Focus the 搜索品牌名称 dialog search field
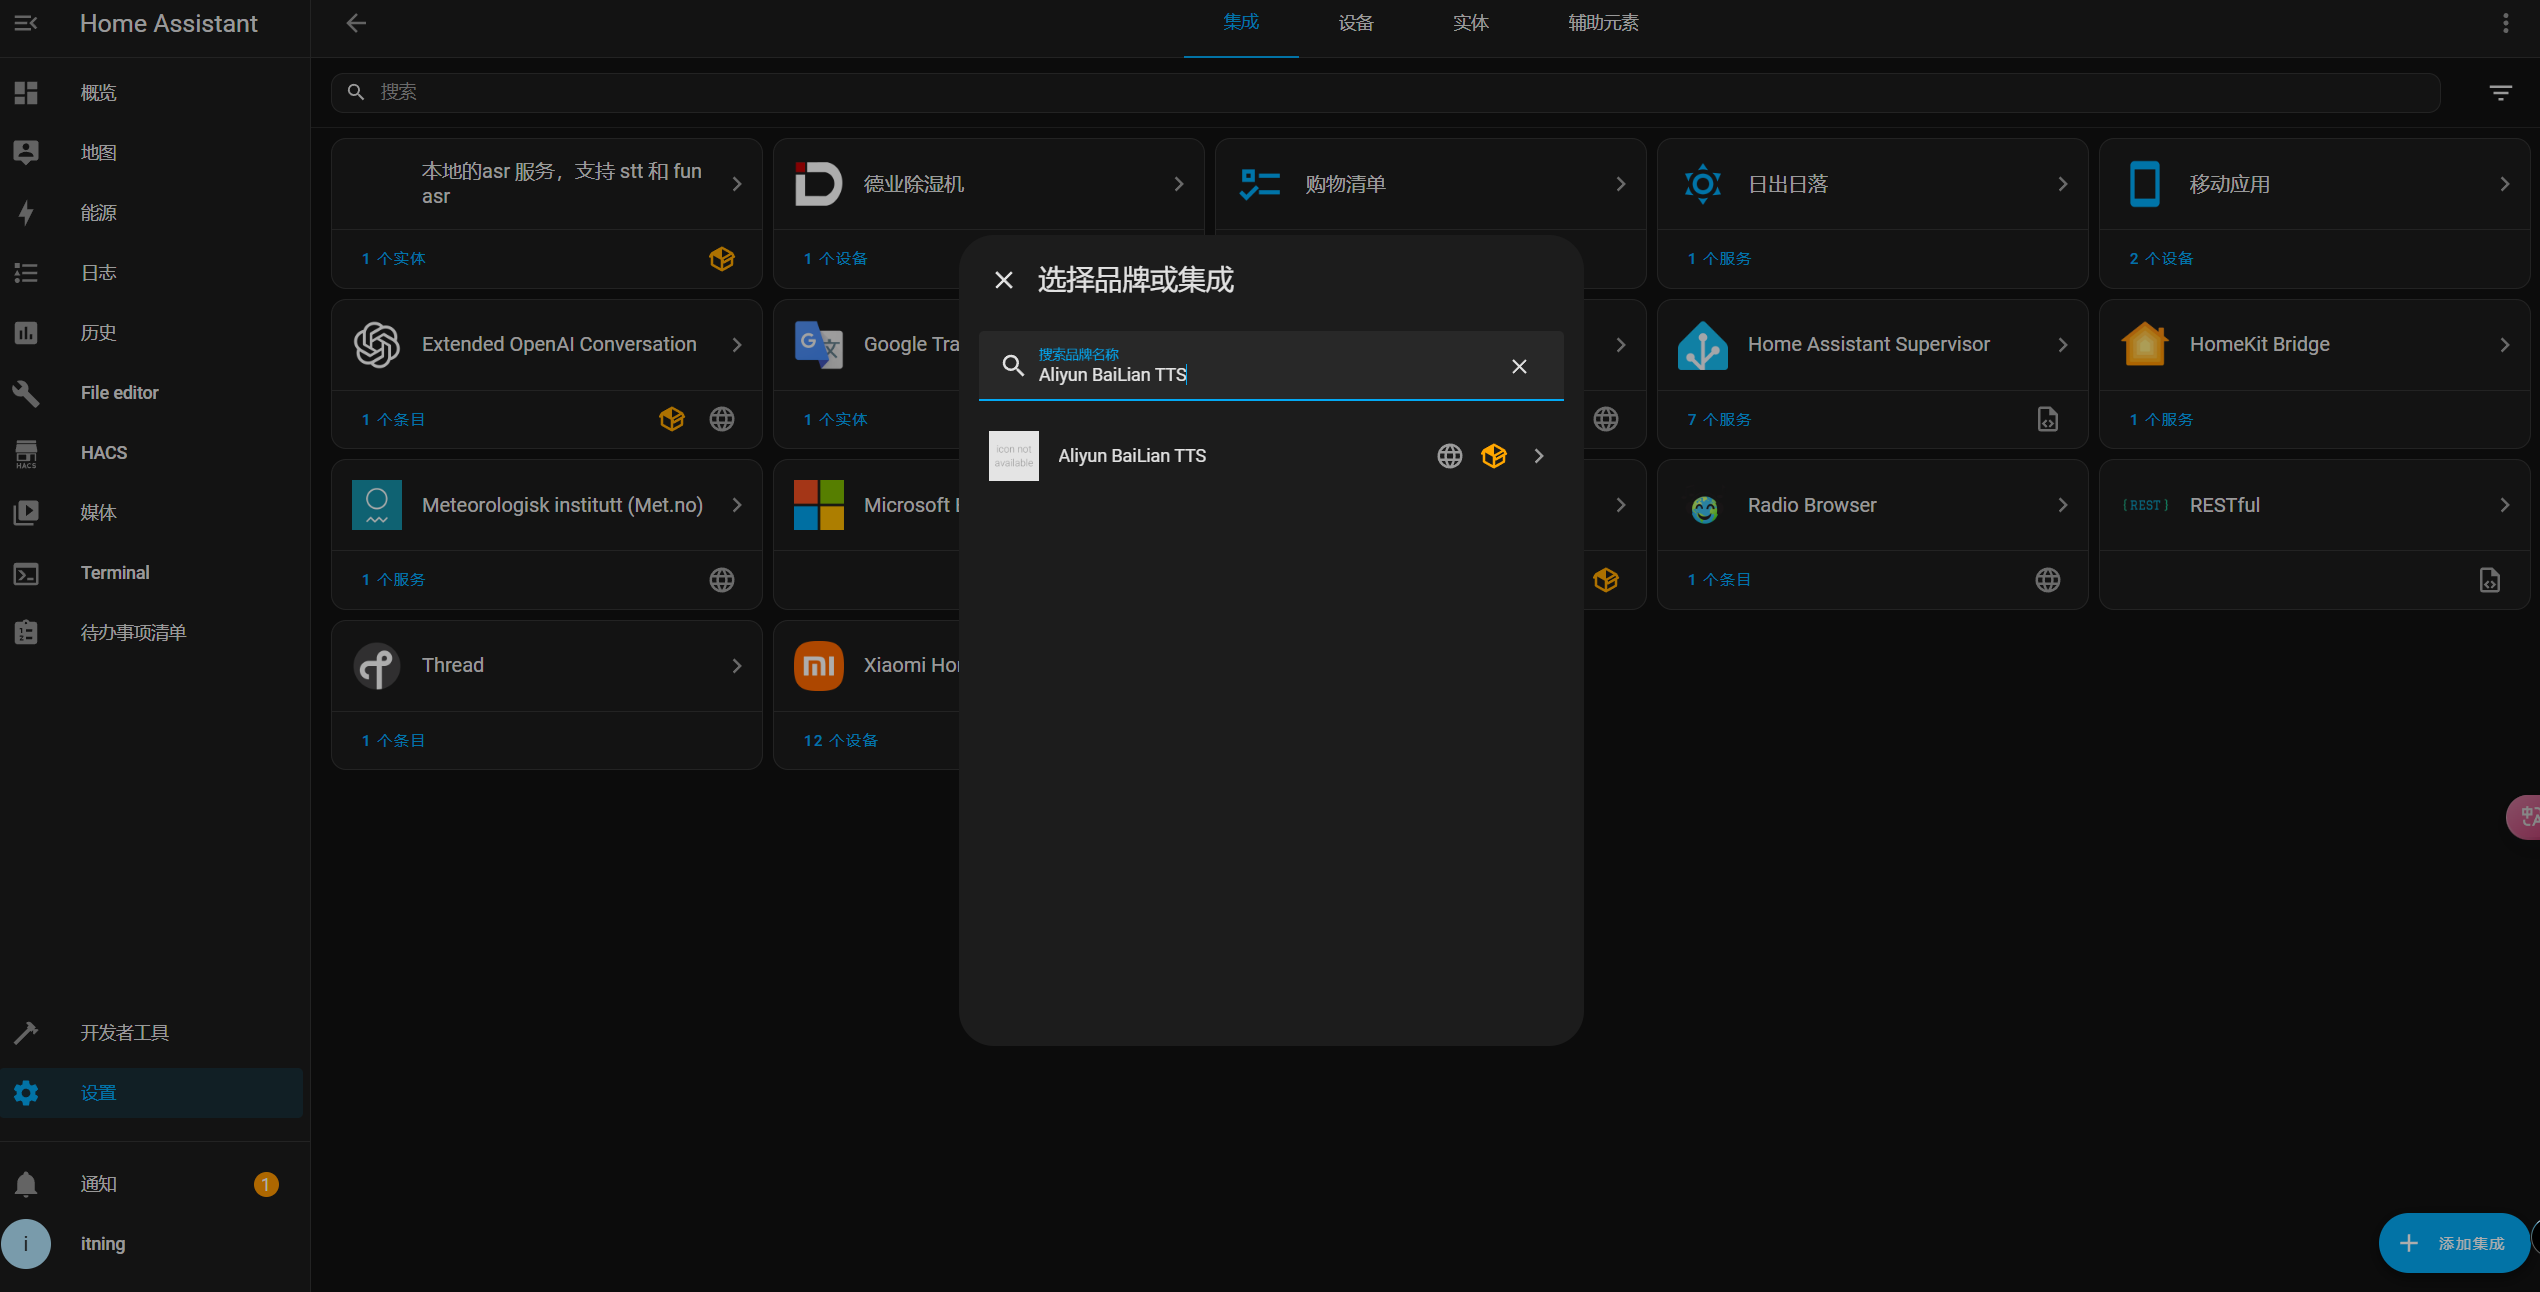Screen dimensions: 2540x1292 [1271, 366]
